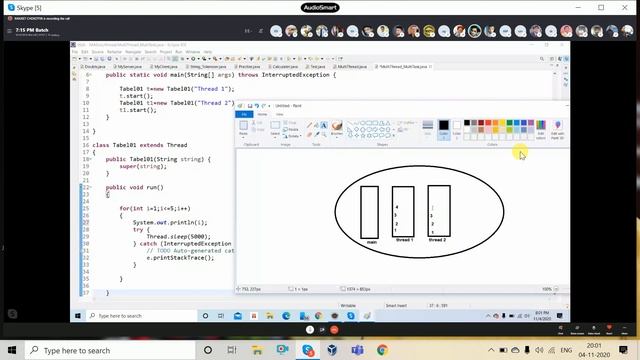Toggle the microphone mute button in Skype
Image resolution: width=640 pixels, height=360 pixels.
pos(310,330)
